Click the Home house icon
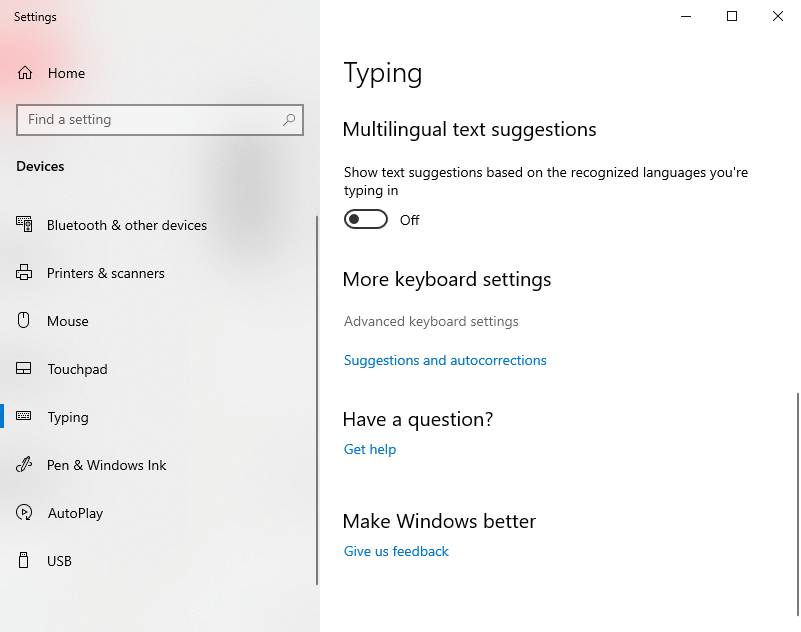Screen dimensions: 801x632 point(25,73)
